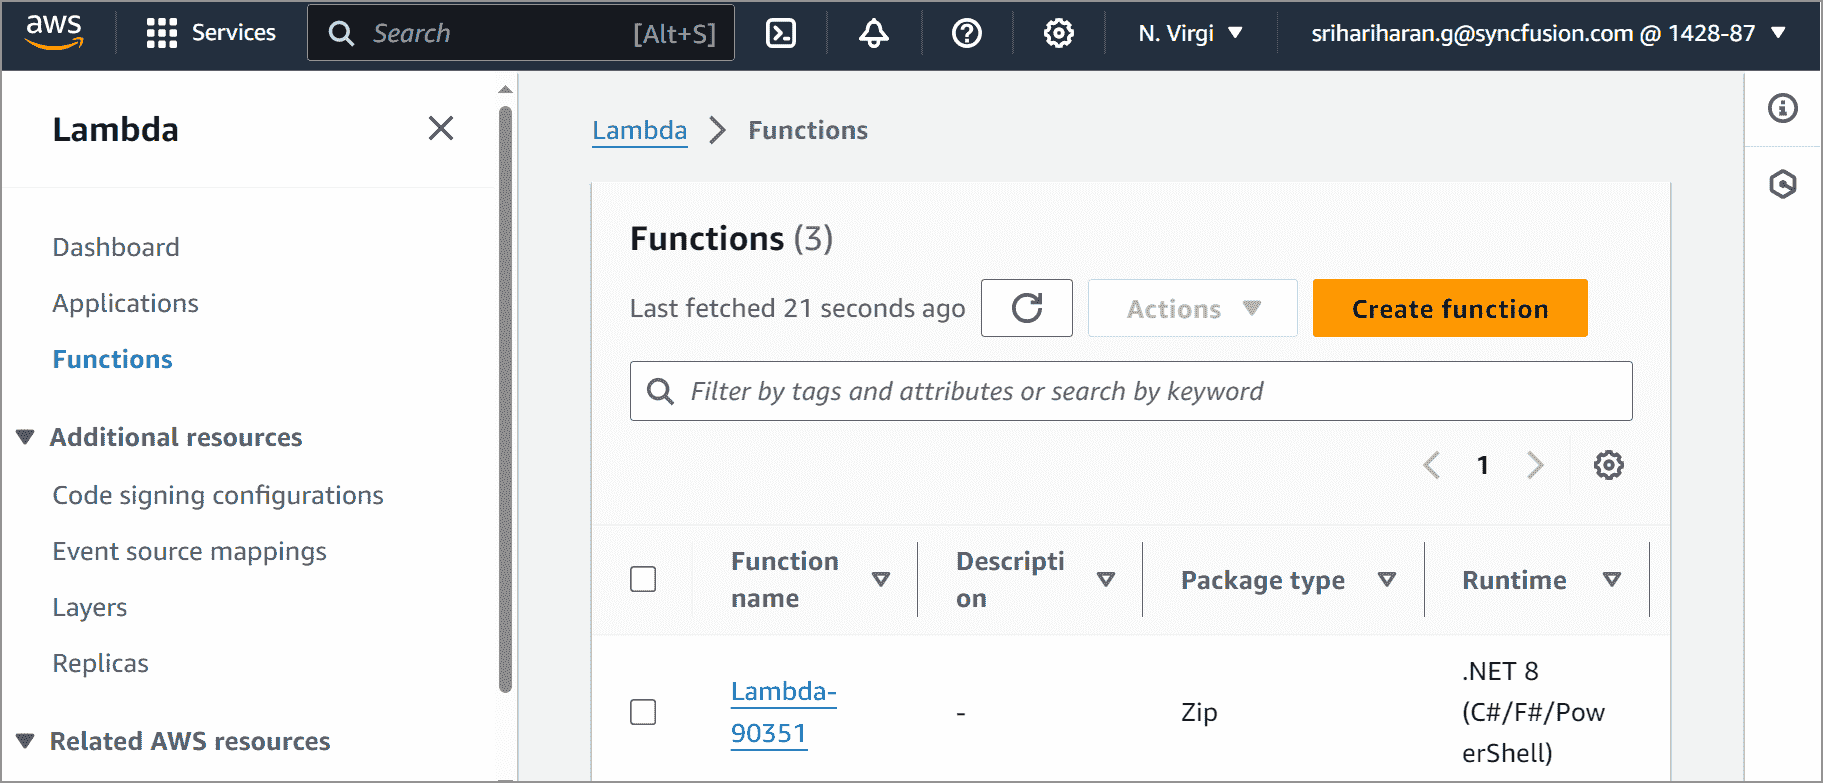Open the notifications bell
Viewport: 1823px width, 783px height.
[x=874, y=33]
